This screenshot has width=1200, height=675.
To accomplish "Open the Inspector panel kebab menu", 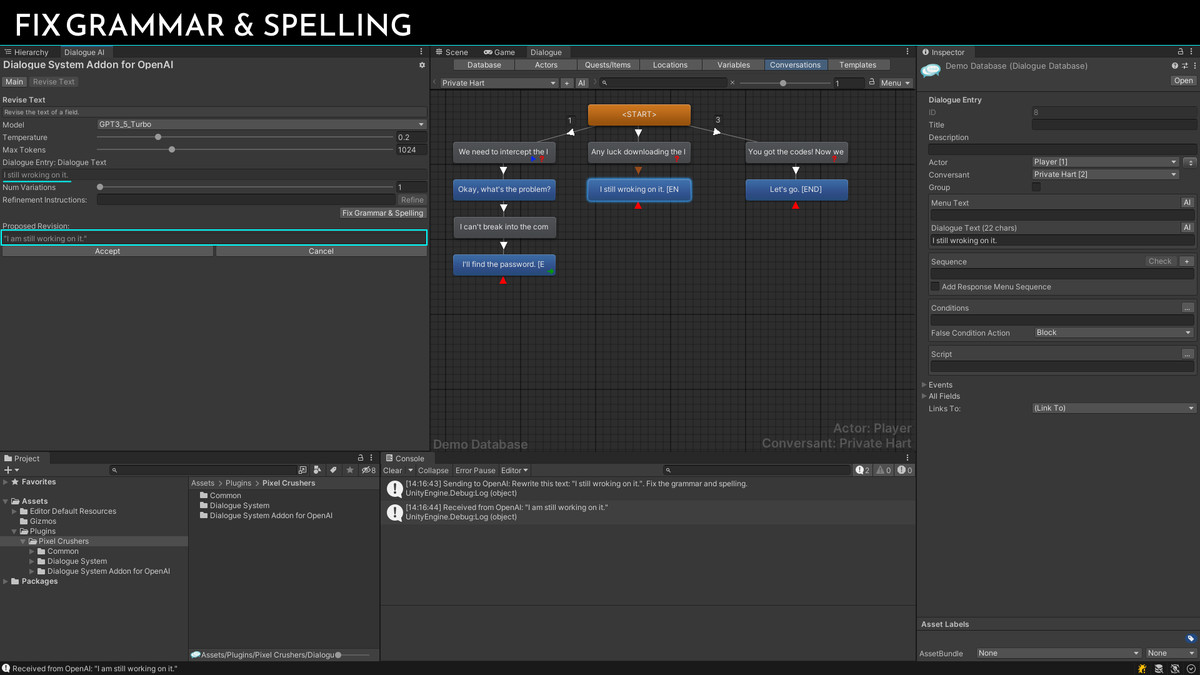I will [x=1193, y=52].
